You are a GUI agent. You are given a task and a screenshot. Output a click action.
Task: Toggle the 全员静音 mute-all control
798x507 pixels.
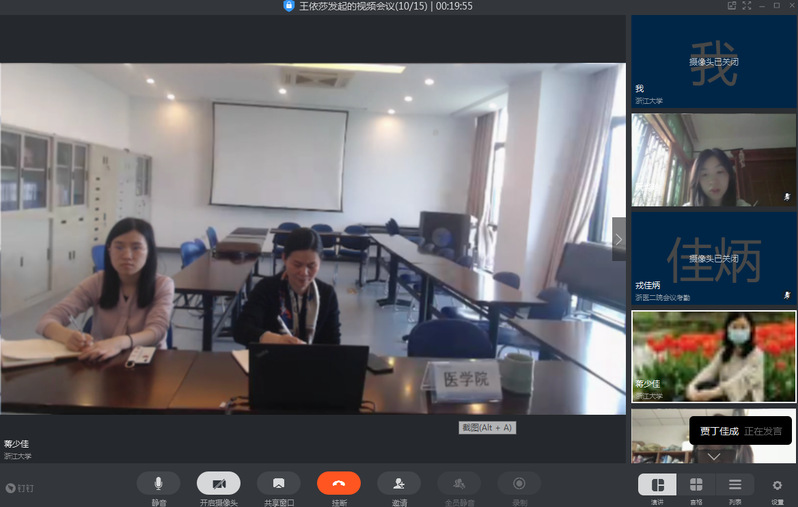pyautogui.click(x=458, y=483)
